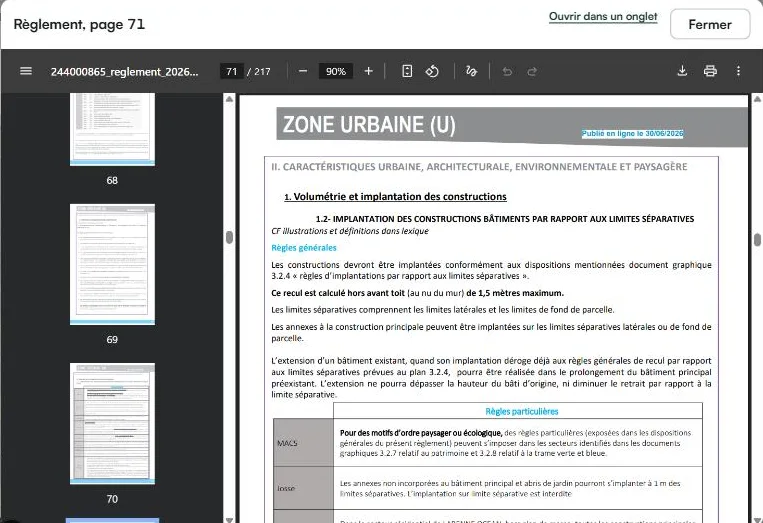This screenshot has height=523, width=763.
Task: Click the 'Règlement, page 71' title
Action: click(x=79, y=24)
